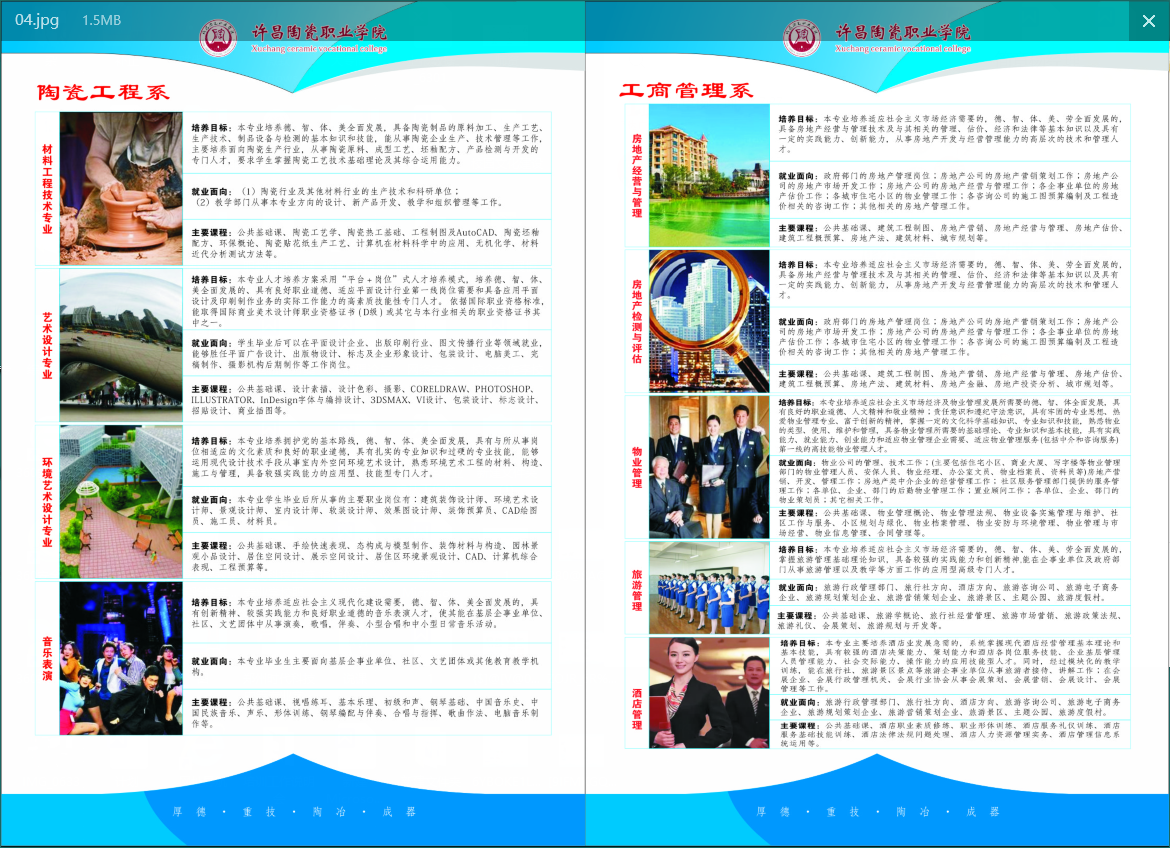The image size is (1170, 848).
Task: Click the 1.5MB file size label
Action: [x=101, y=21]
